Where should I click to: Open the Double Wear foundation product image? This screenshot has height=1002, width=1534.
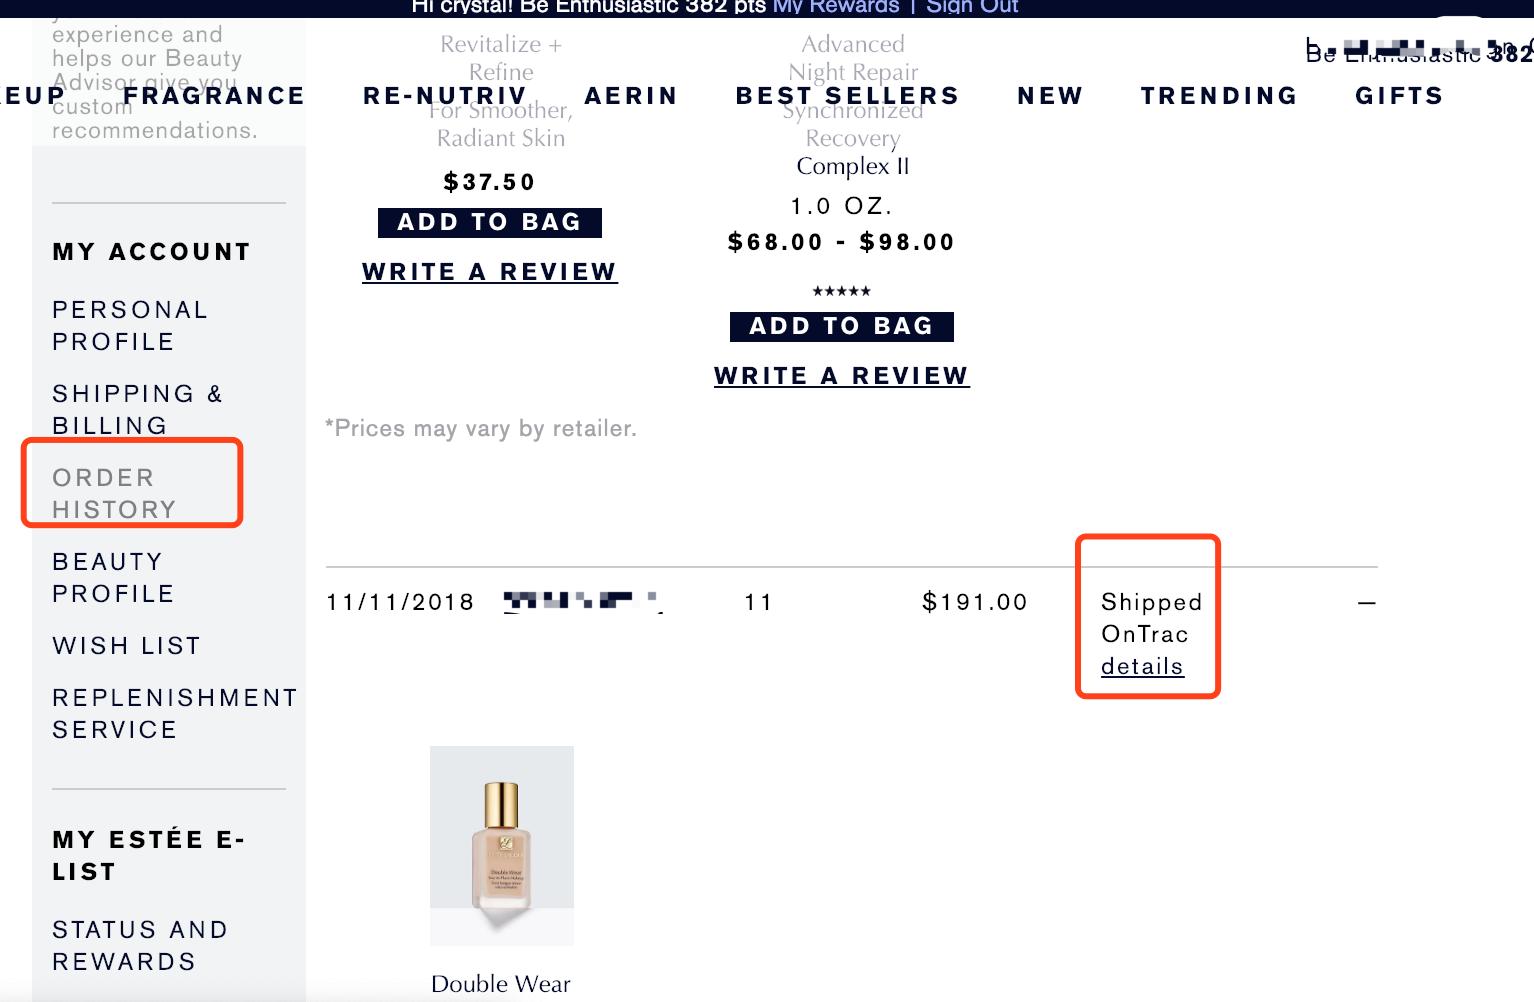click(x=502, y=845)
